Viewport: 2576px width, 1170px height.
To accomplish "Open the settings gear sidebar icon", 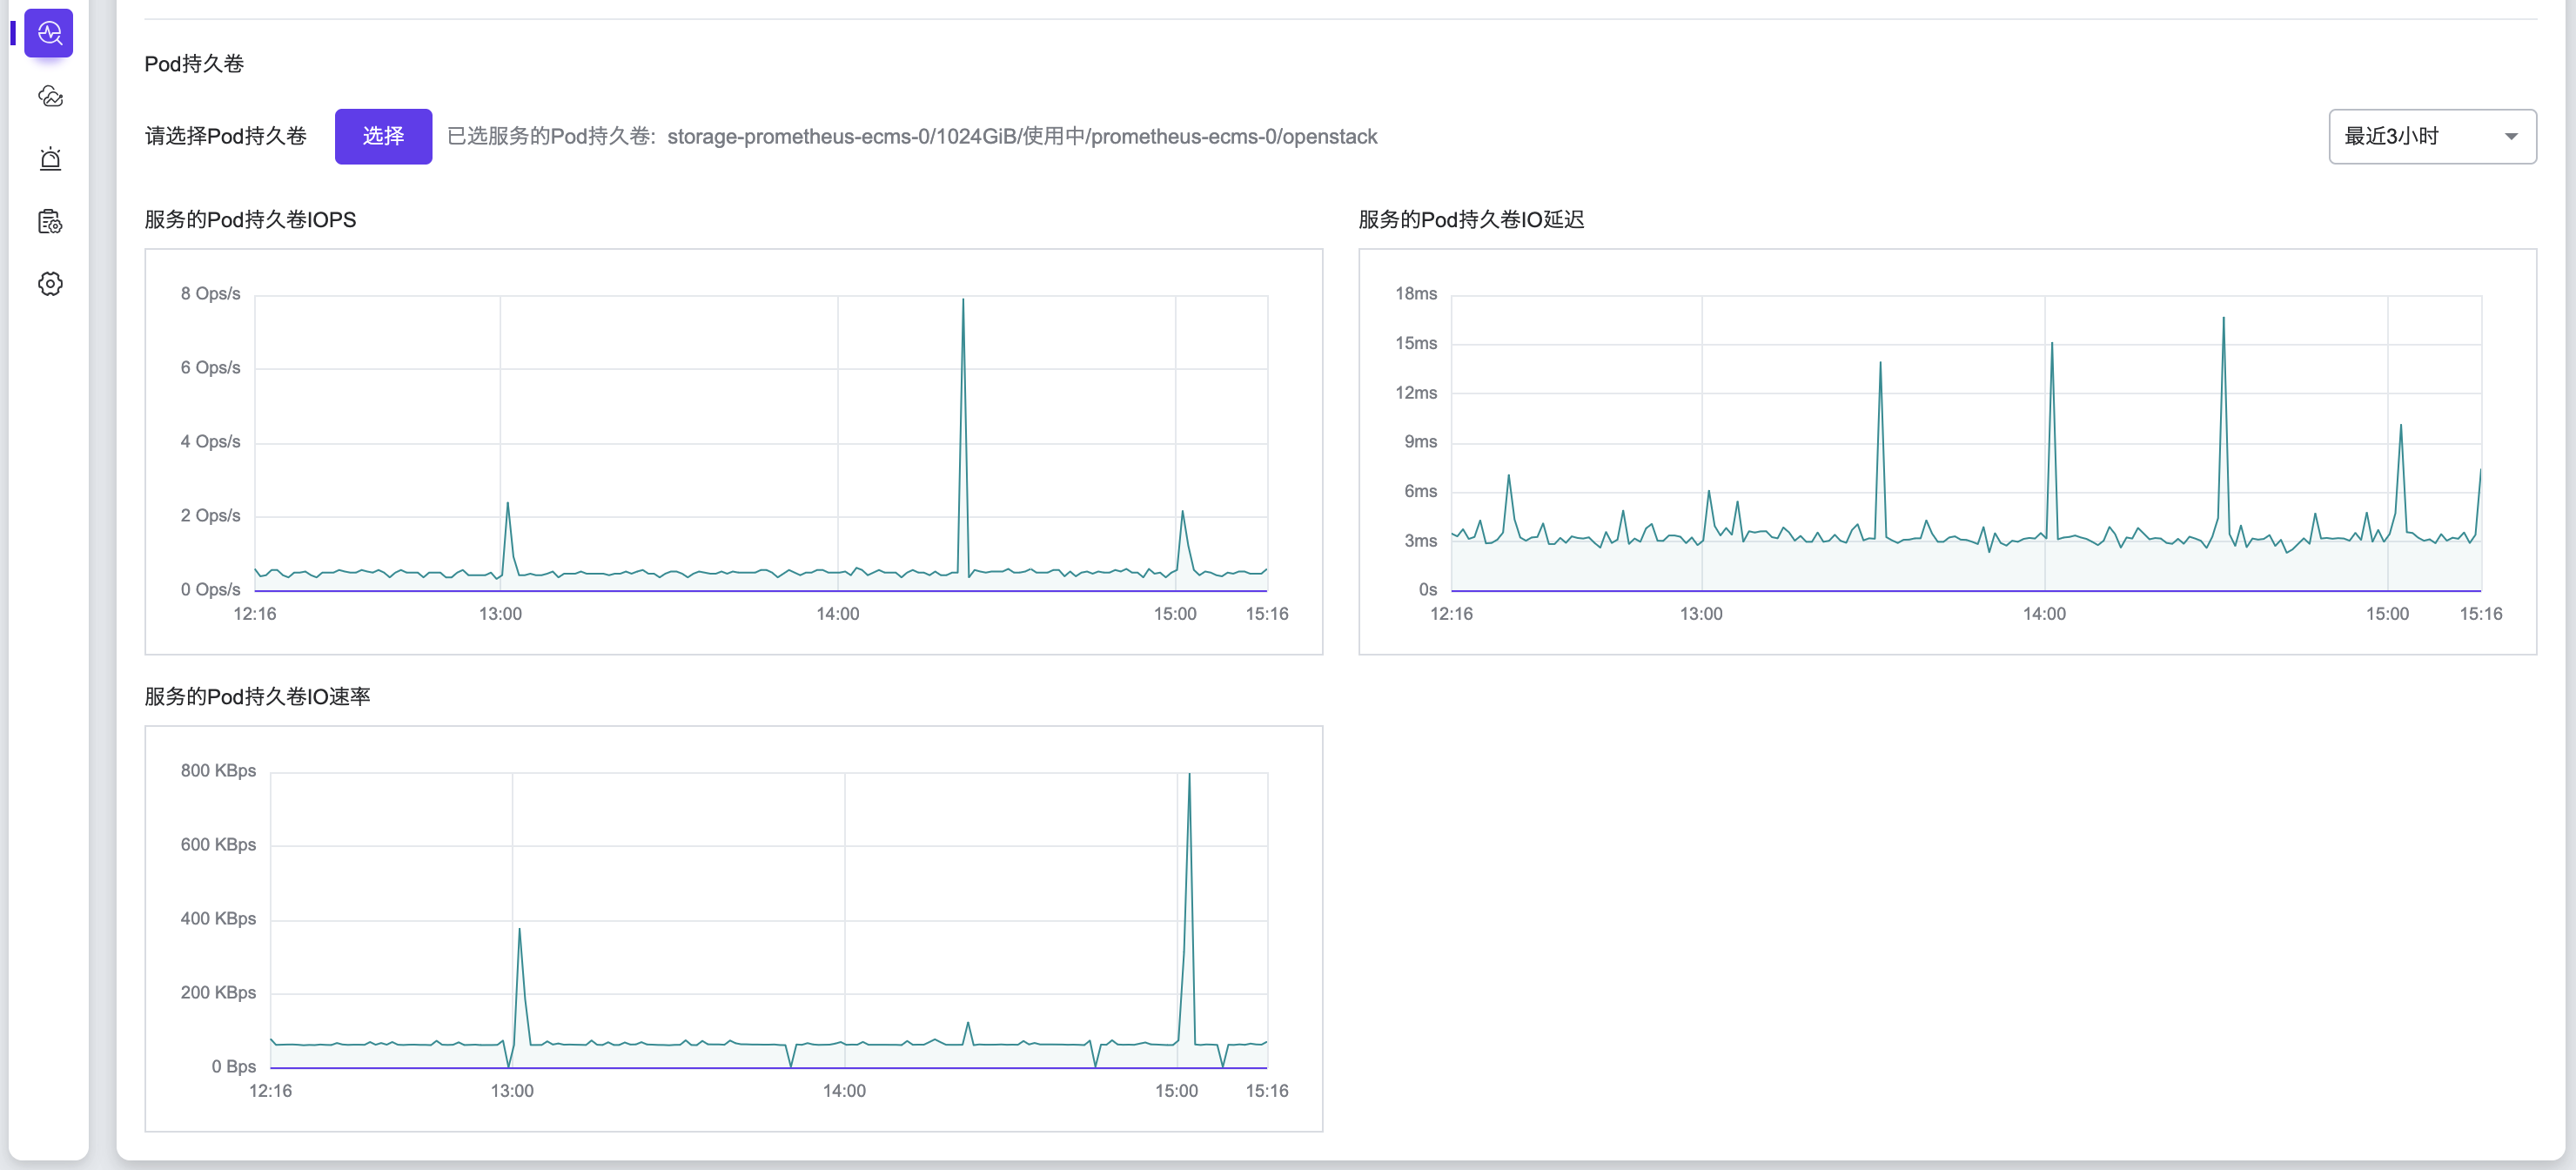I will 50,284.
